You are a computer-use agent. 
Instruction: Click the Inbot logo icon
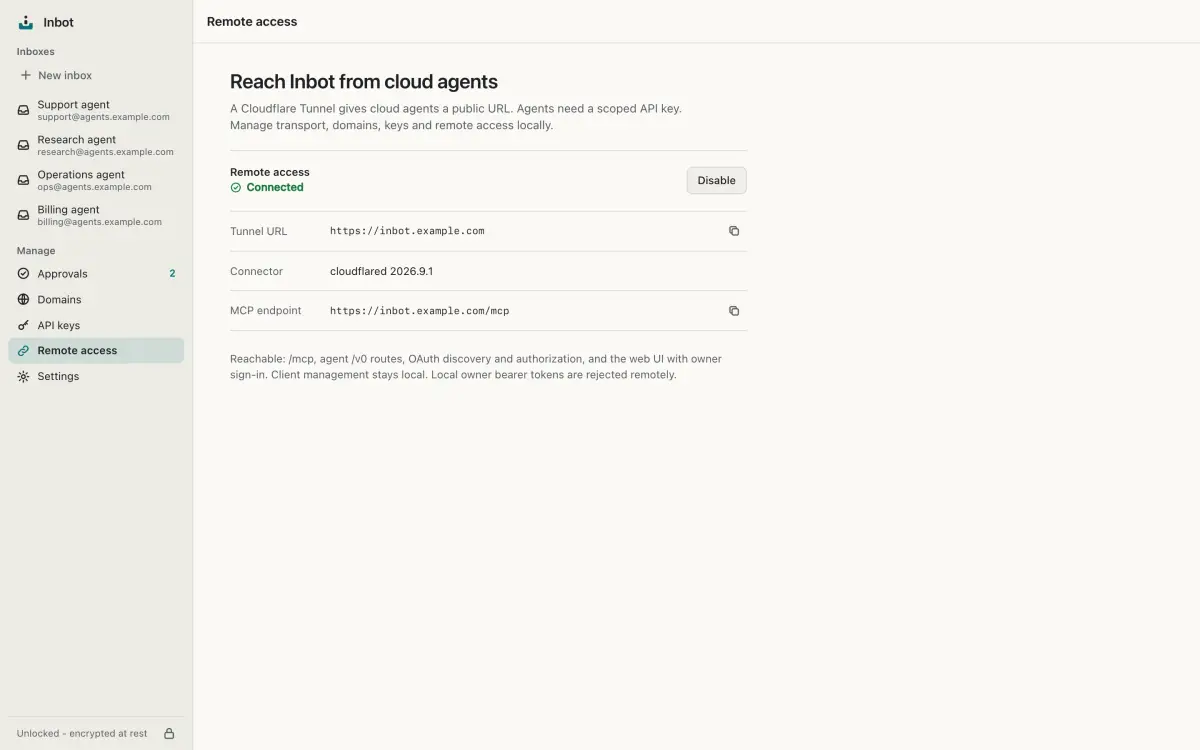click(26, 22)
